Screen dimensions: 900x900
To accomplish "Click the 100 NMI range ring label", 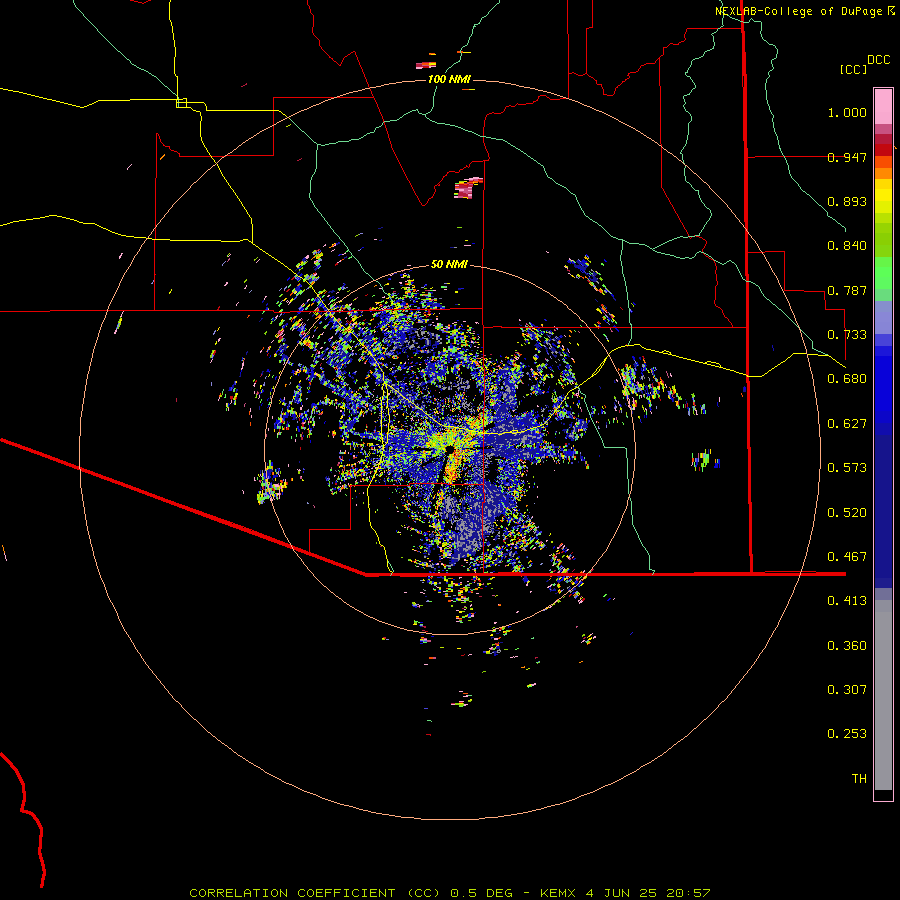I will [x=448, y=79].
